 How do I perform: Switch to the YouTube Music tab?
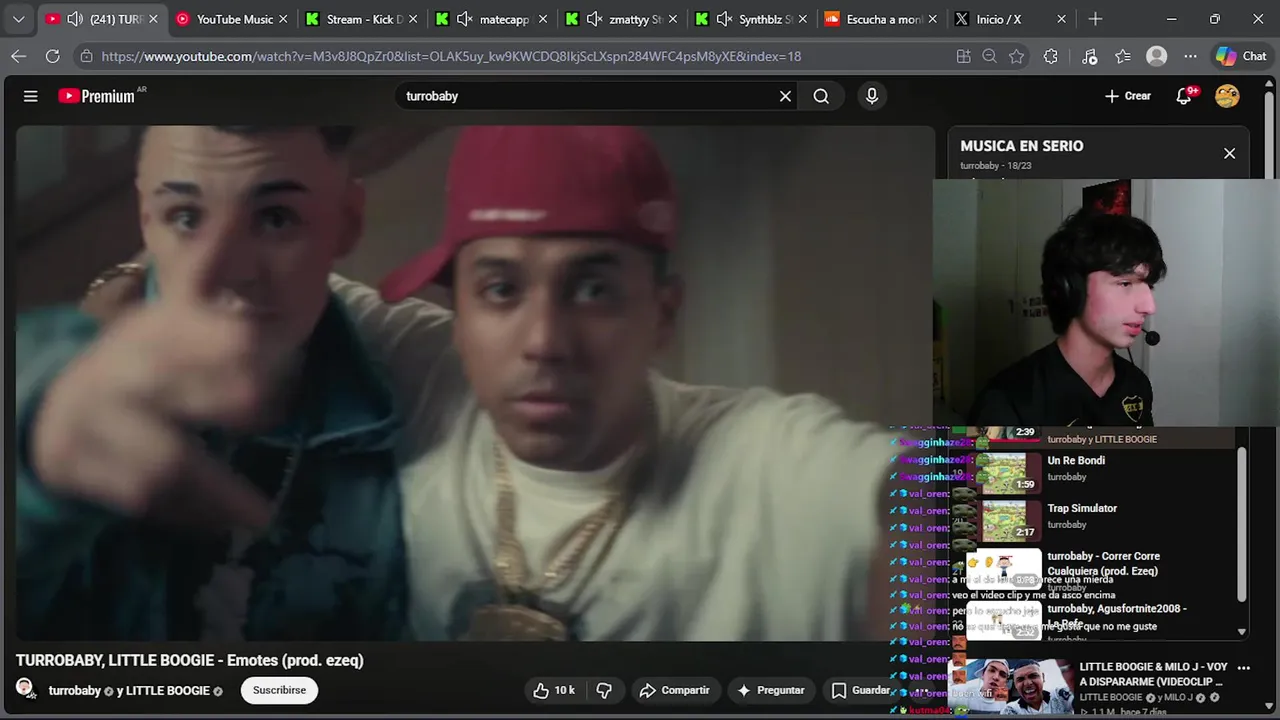(232, 19)
